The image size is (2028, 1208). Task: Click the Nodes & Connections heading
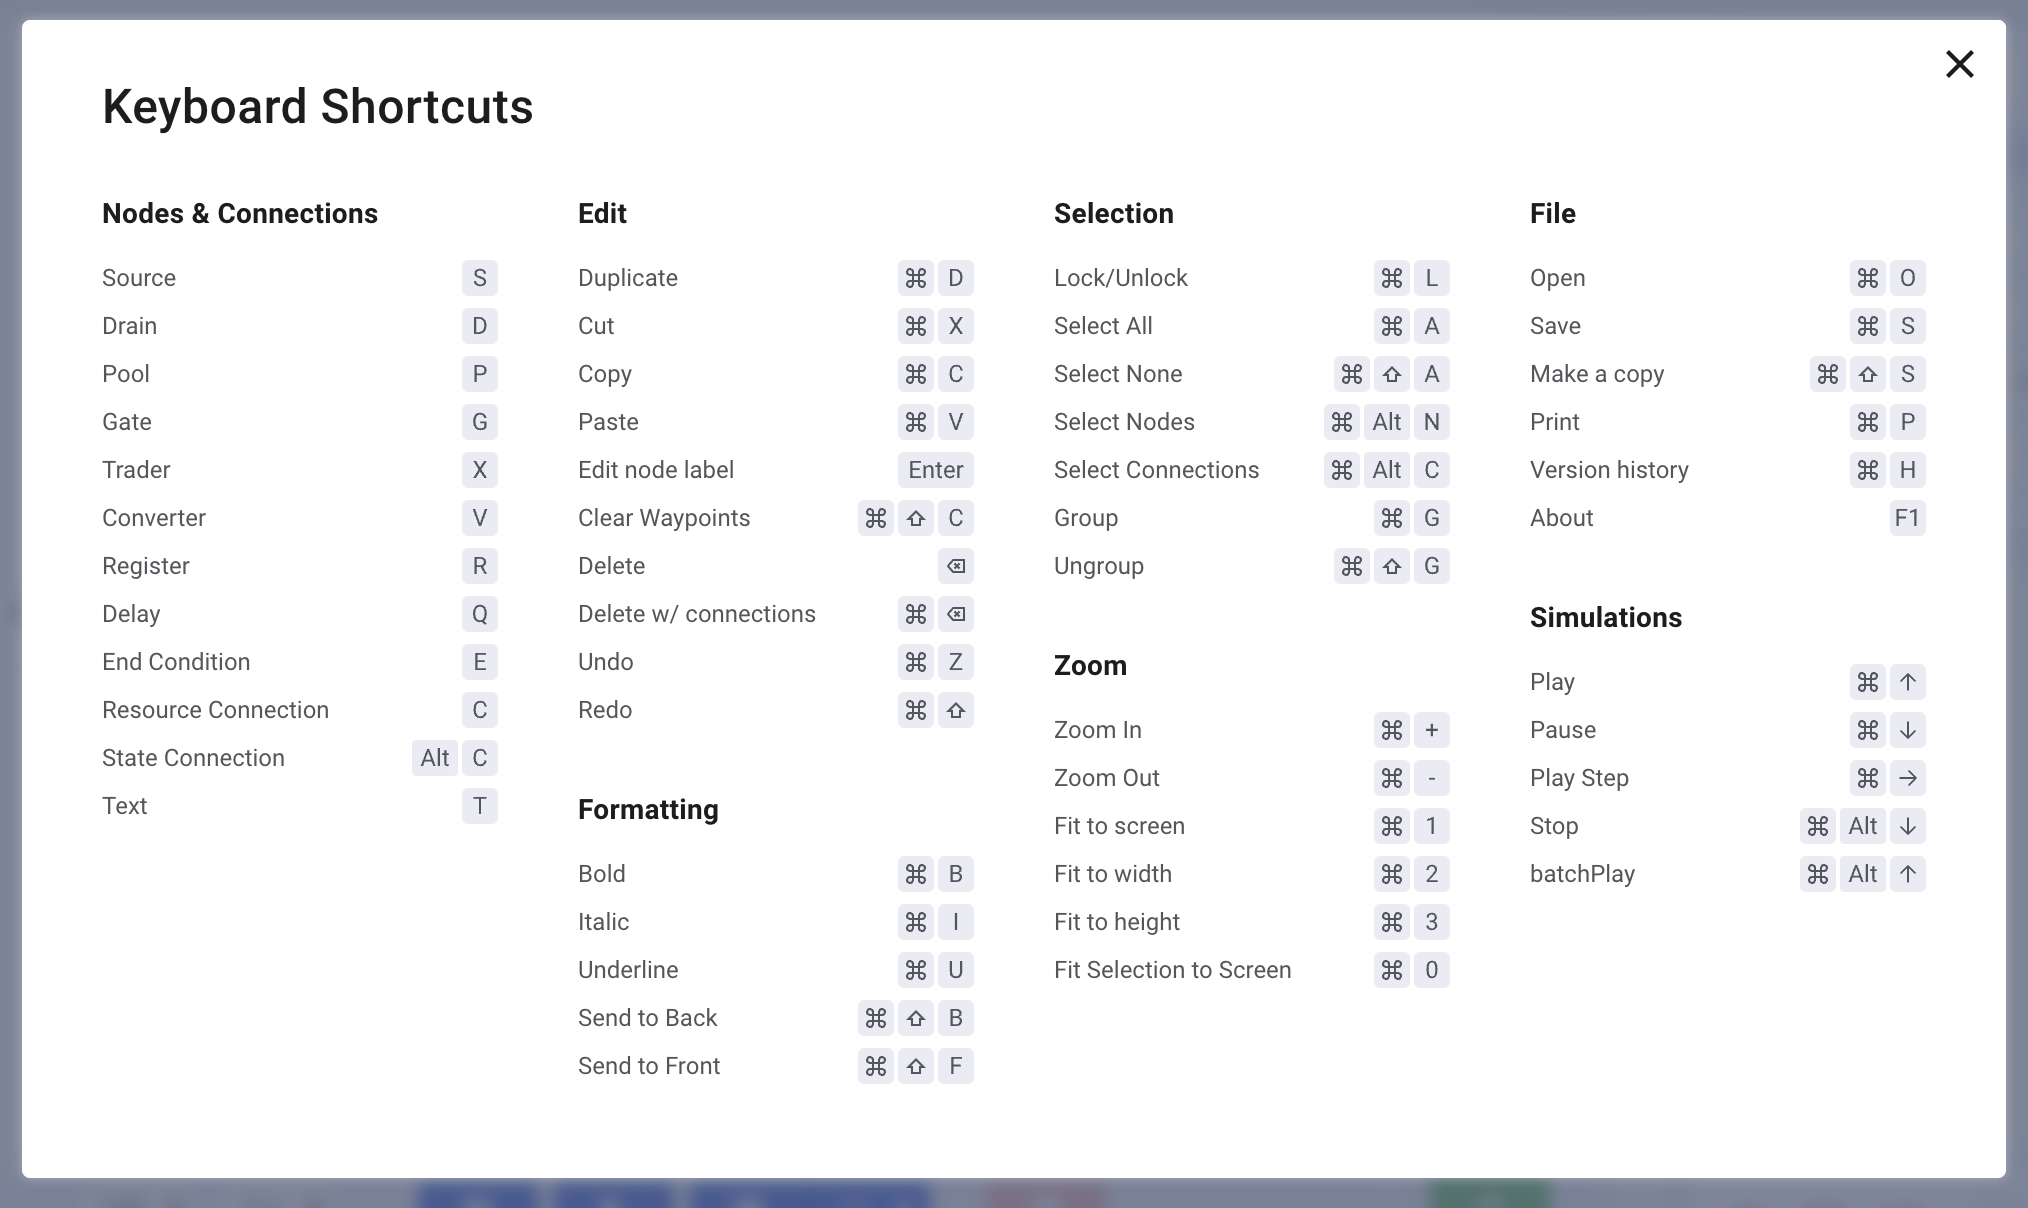tap(240, 213)
